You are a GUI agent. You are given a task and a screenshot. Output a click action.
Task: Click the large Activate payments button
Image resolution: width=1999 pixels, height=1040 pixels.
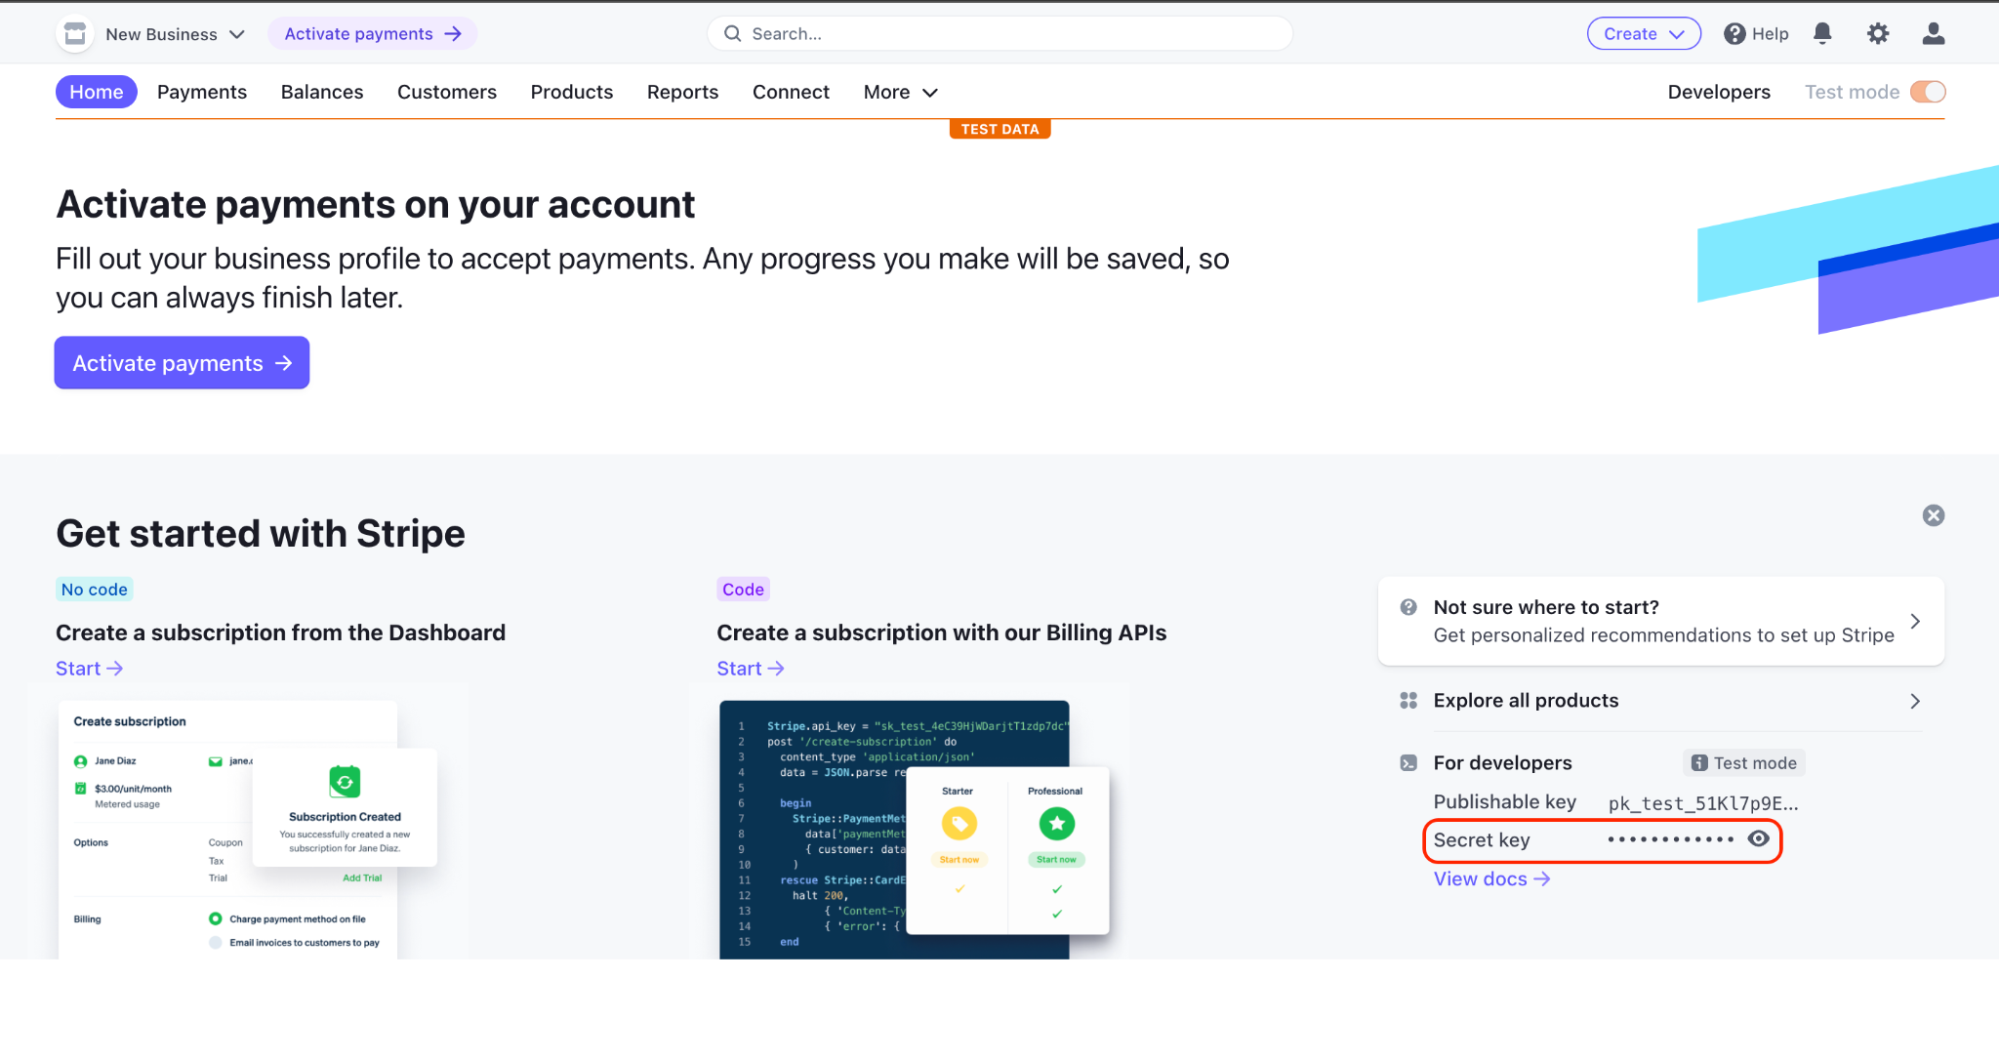coord(182,363)
